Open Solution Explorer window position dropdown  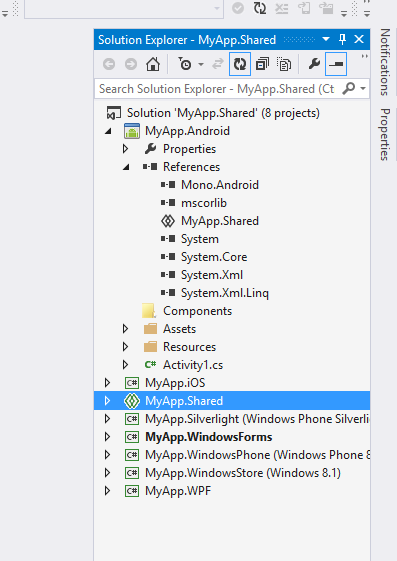pos(326,39)
